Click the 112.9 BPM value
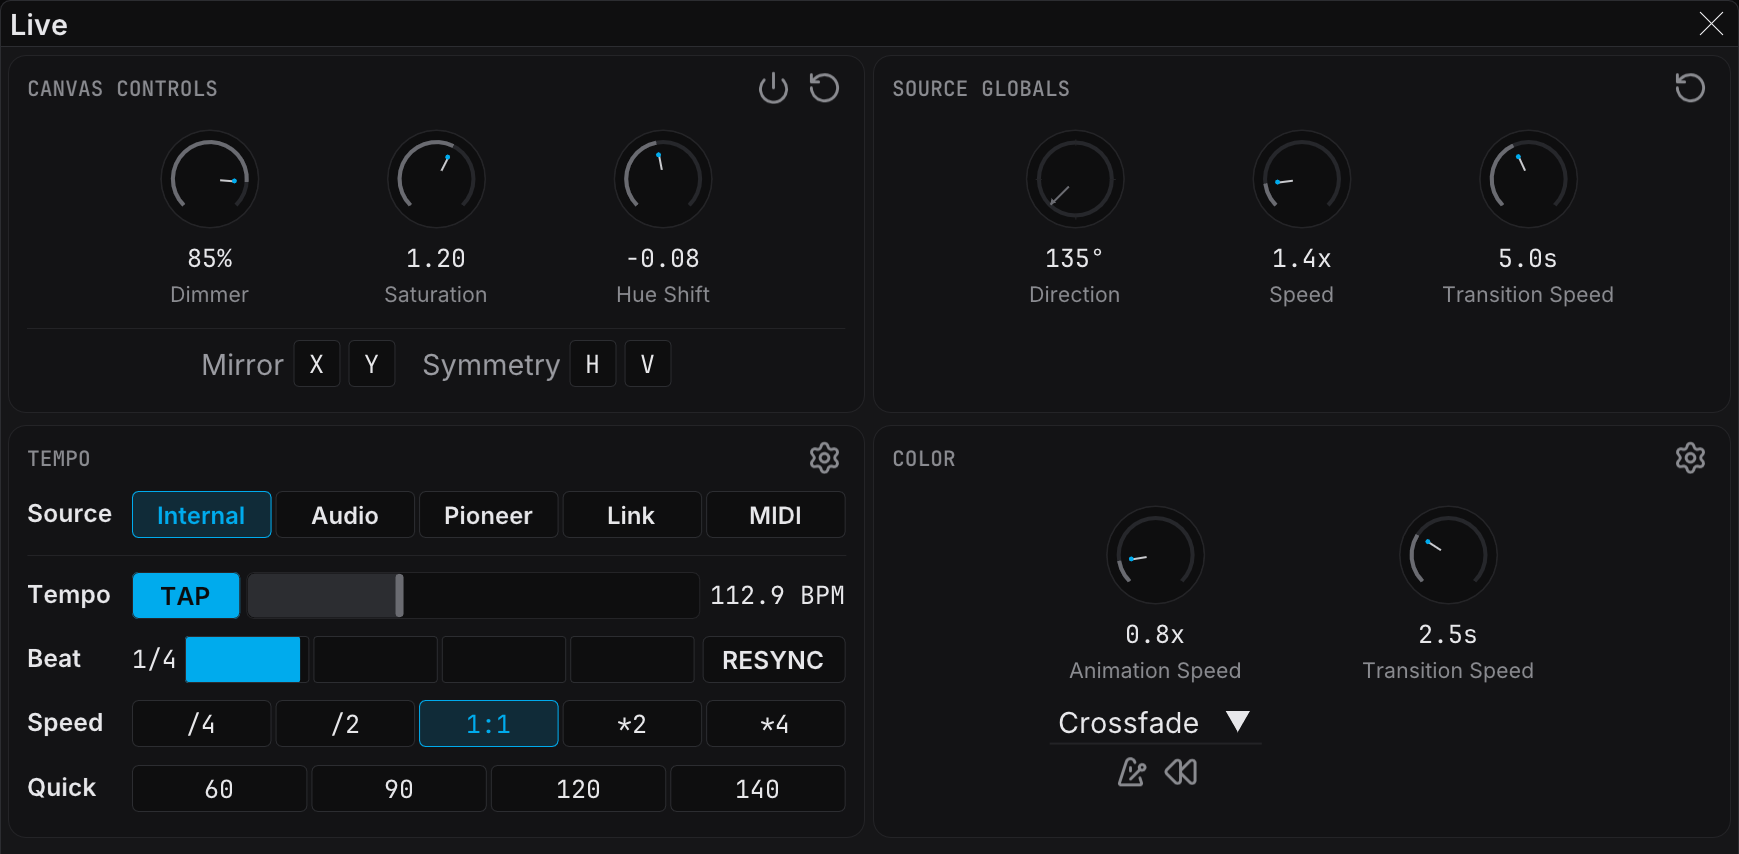The height and width of the screenshot is (854, 1739). click(x=777, y=596)
